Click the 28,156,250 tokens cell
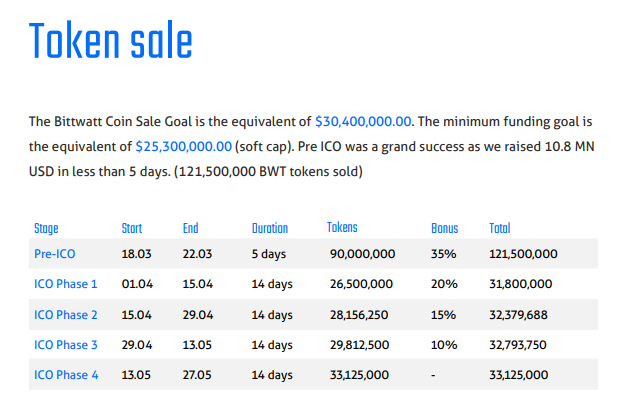The image size is (624, 395). 359,315
